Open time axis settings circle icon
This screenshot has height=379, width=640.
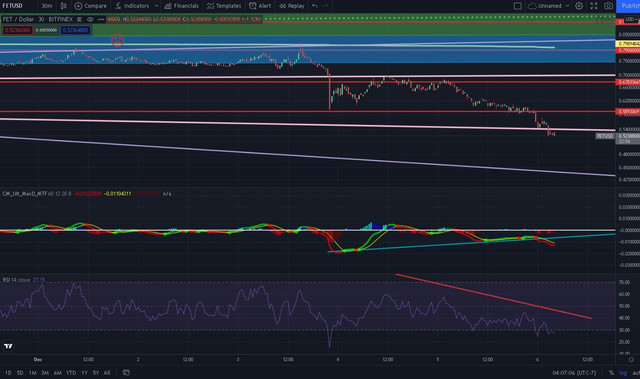631,359
